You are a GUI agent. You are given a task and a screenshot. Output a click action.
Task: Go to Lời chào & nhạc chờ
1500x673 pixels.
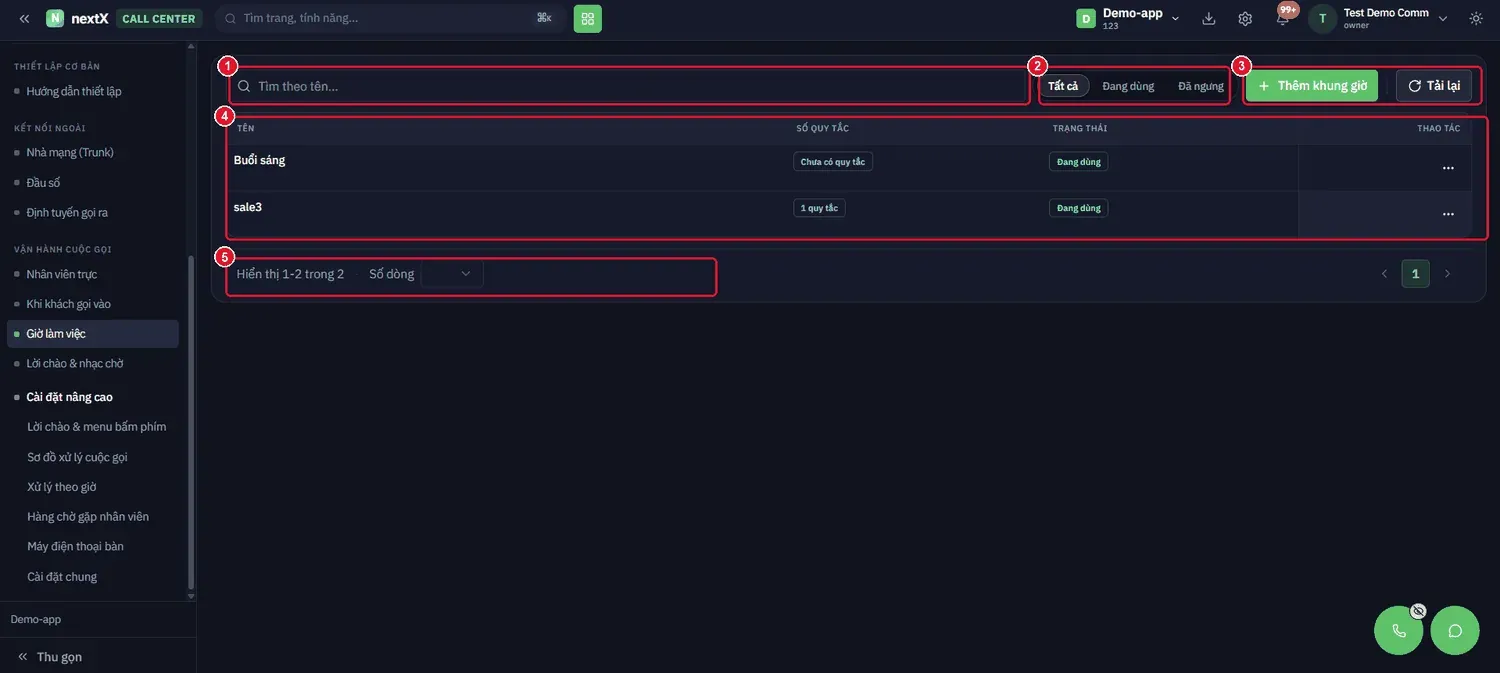75,364
